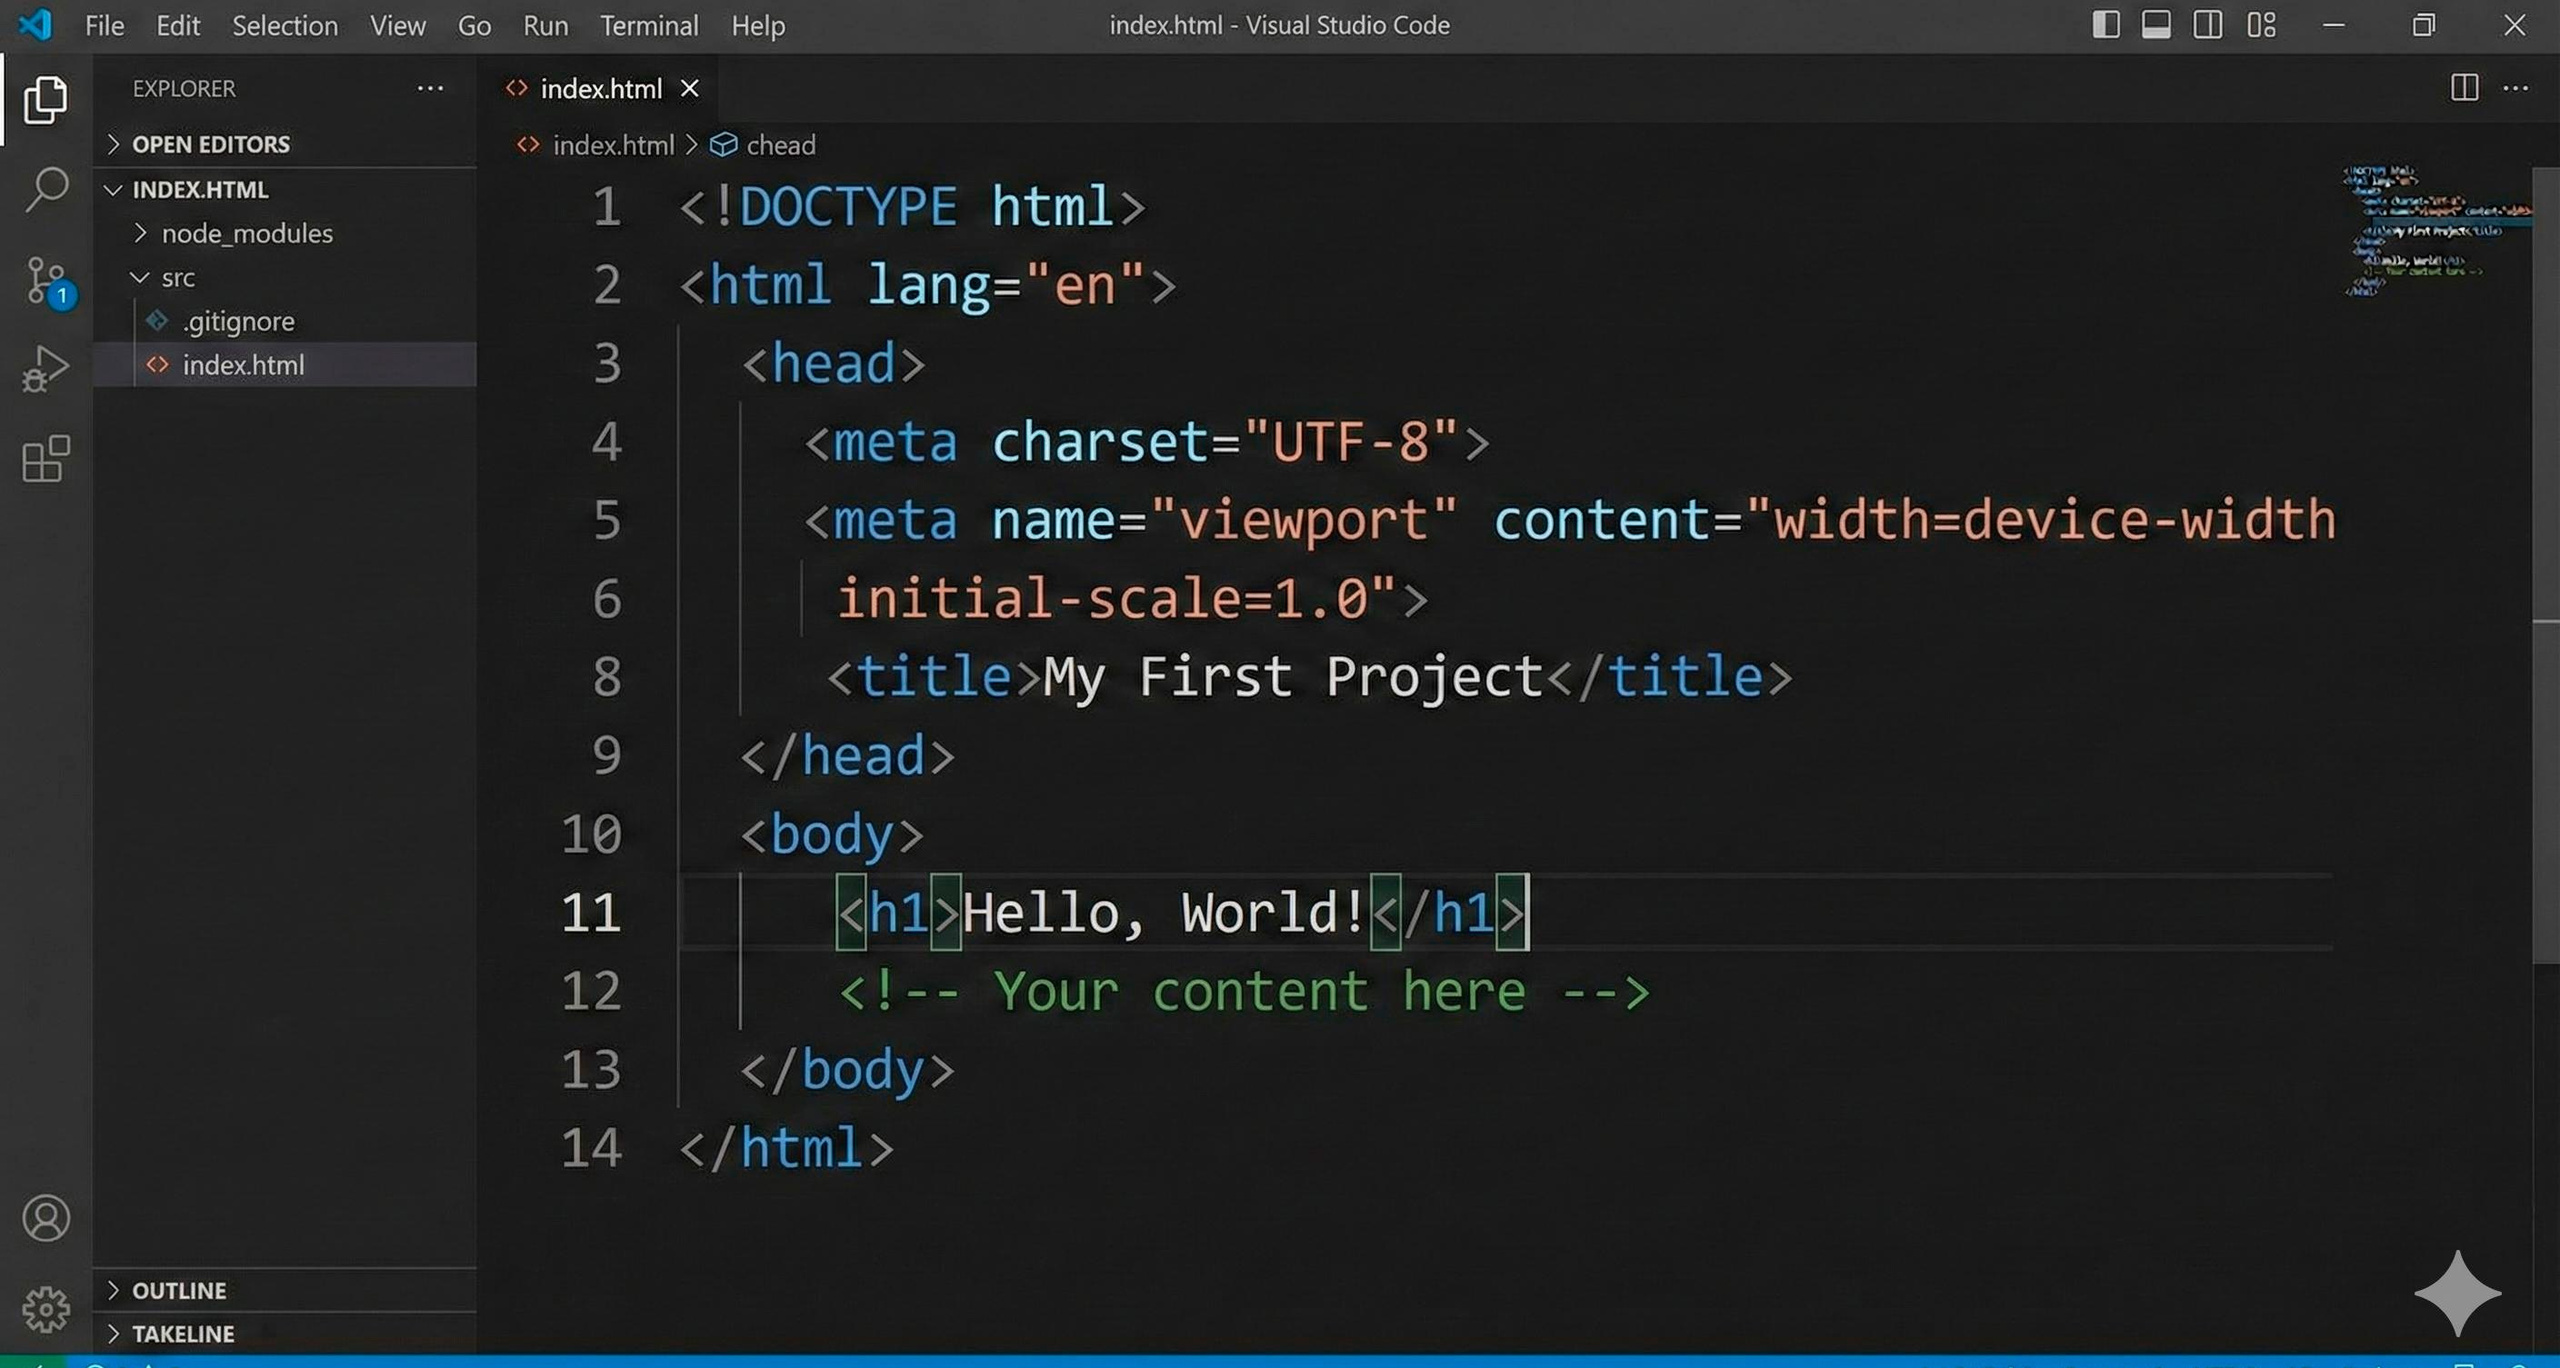Toggle secondary side bar layout icon
The width and height of the screenshot is (2560, 1368).
tap(2208, 25)
